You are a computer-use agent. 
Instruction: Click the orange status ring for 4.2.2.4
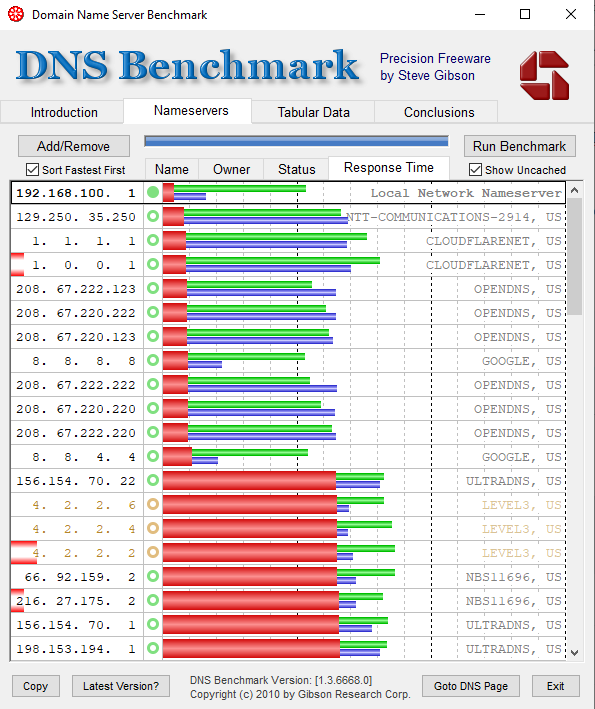[x=153, y=528]
